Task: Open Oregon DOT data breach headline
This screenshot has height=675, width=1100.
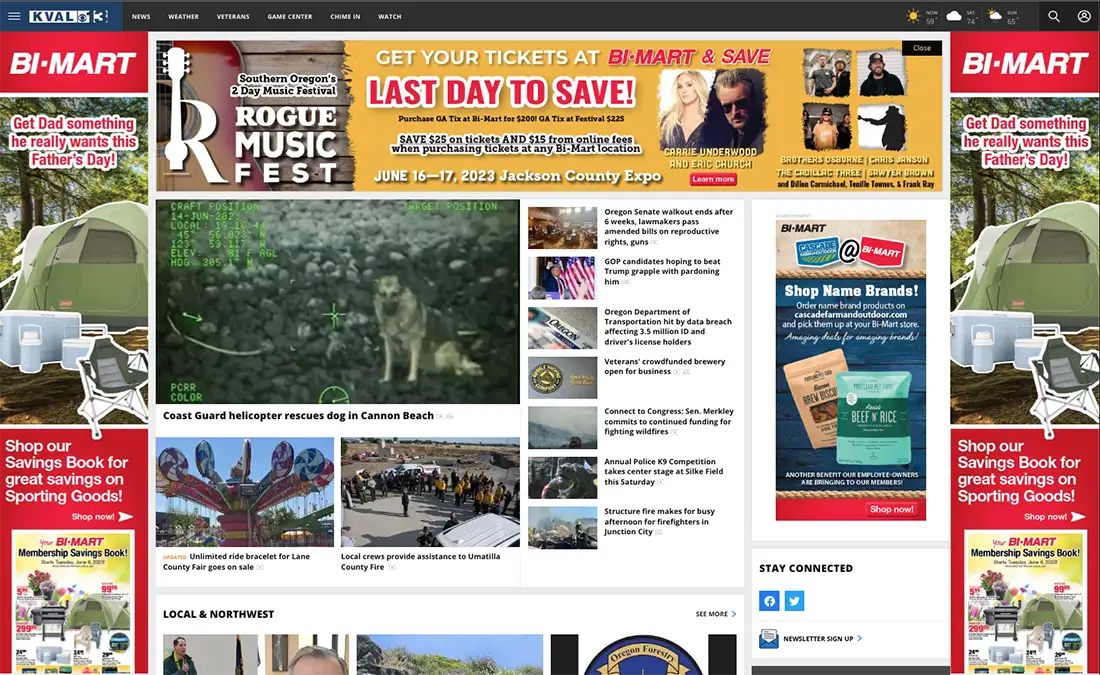Action: tap(668, 327)
